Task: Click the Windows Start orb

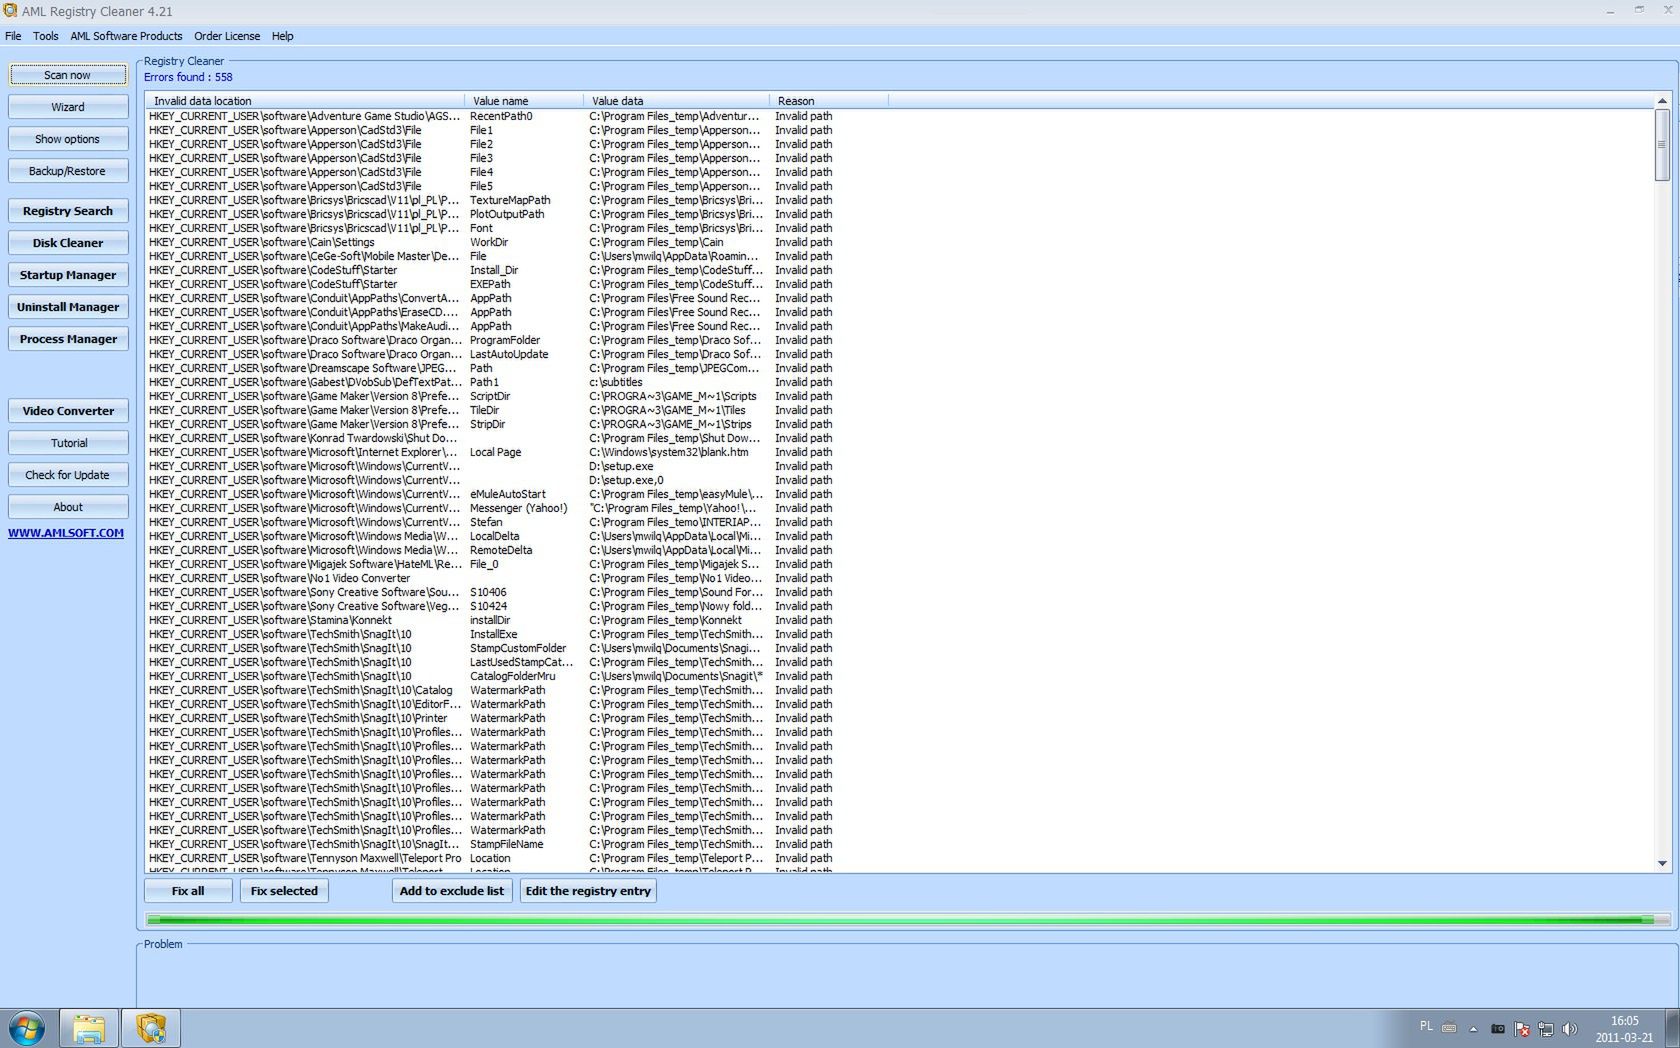Action: [x=26, y=1028]
